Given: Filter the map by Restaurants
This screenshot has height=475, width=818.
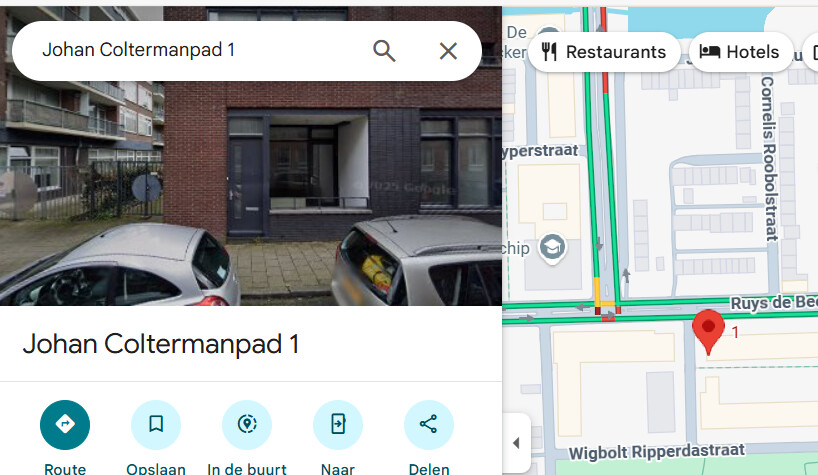Looking at the screenshot, I should click(604, 52).
